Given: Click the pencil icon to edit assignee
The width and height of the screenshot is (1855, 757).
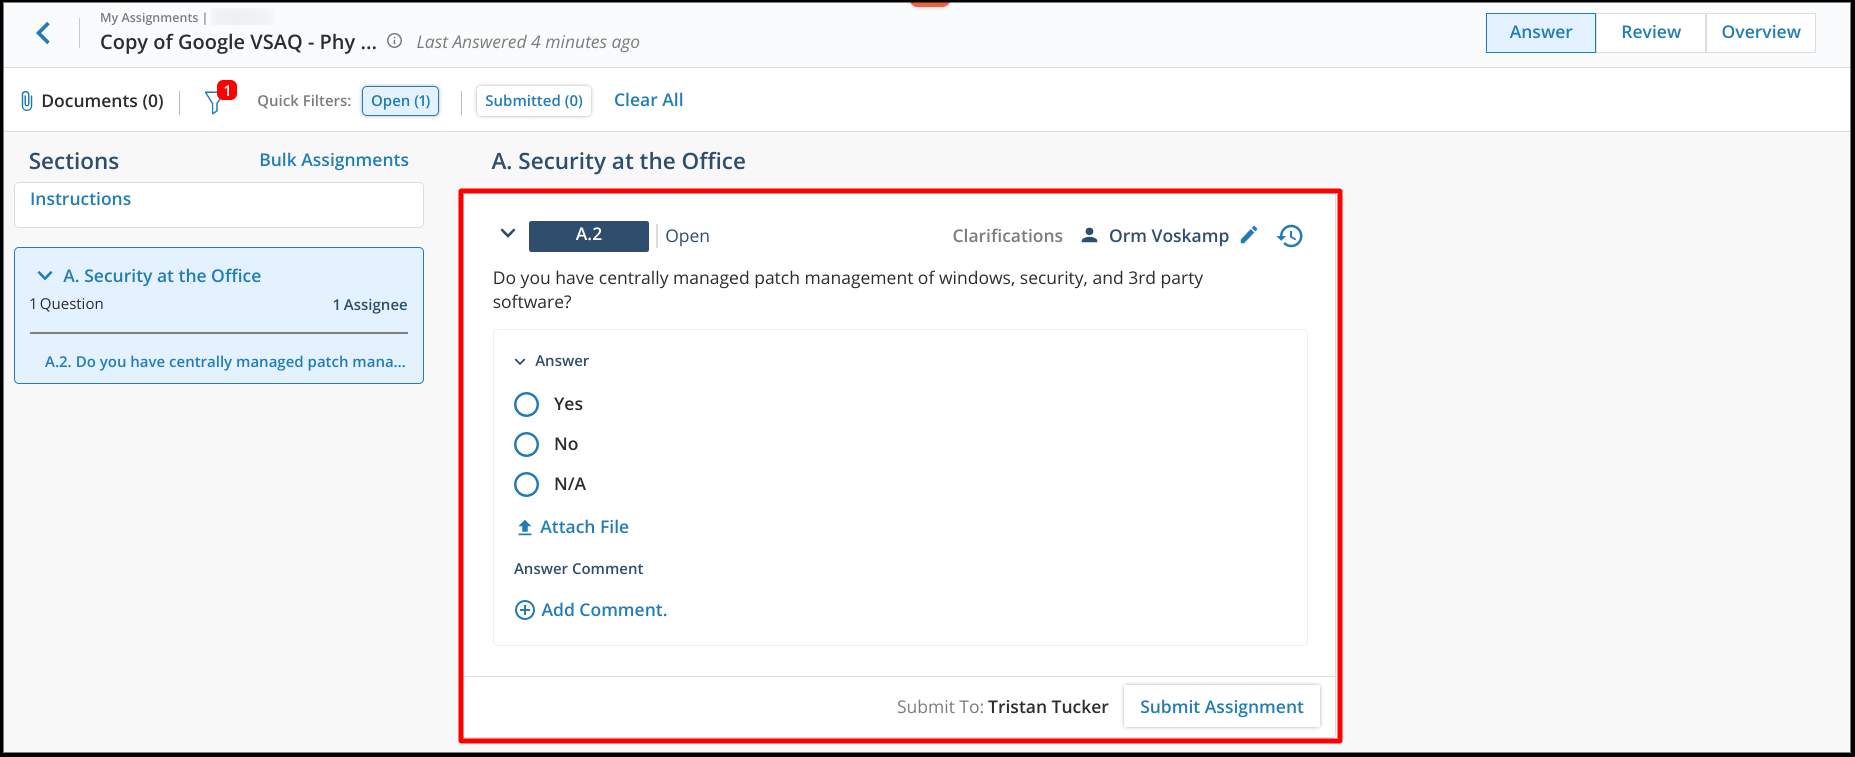Looking at the screenshot, I should point(1249,235).
